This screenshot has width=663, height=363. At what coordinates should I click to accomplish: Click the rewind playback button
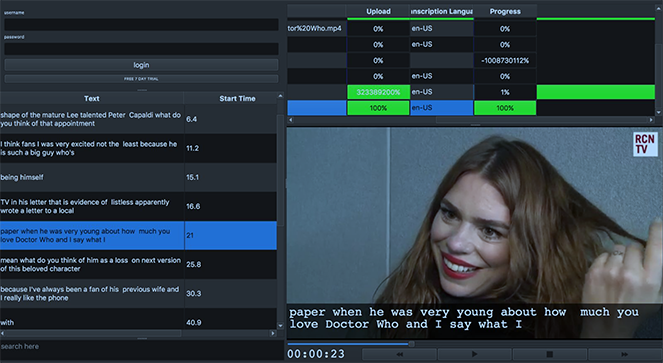coord(400,354)
